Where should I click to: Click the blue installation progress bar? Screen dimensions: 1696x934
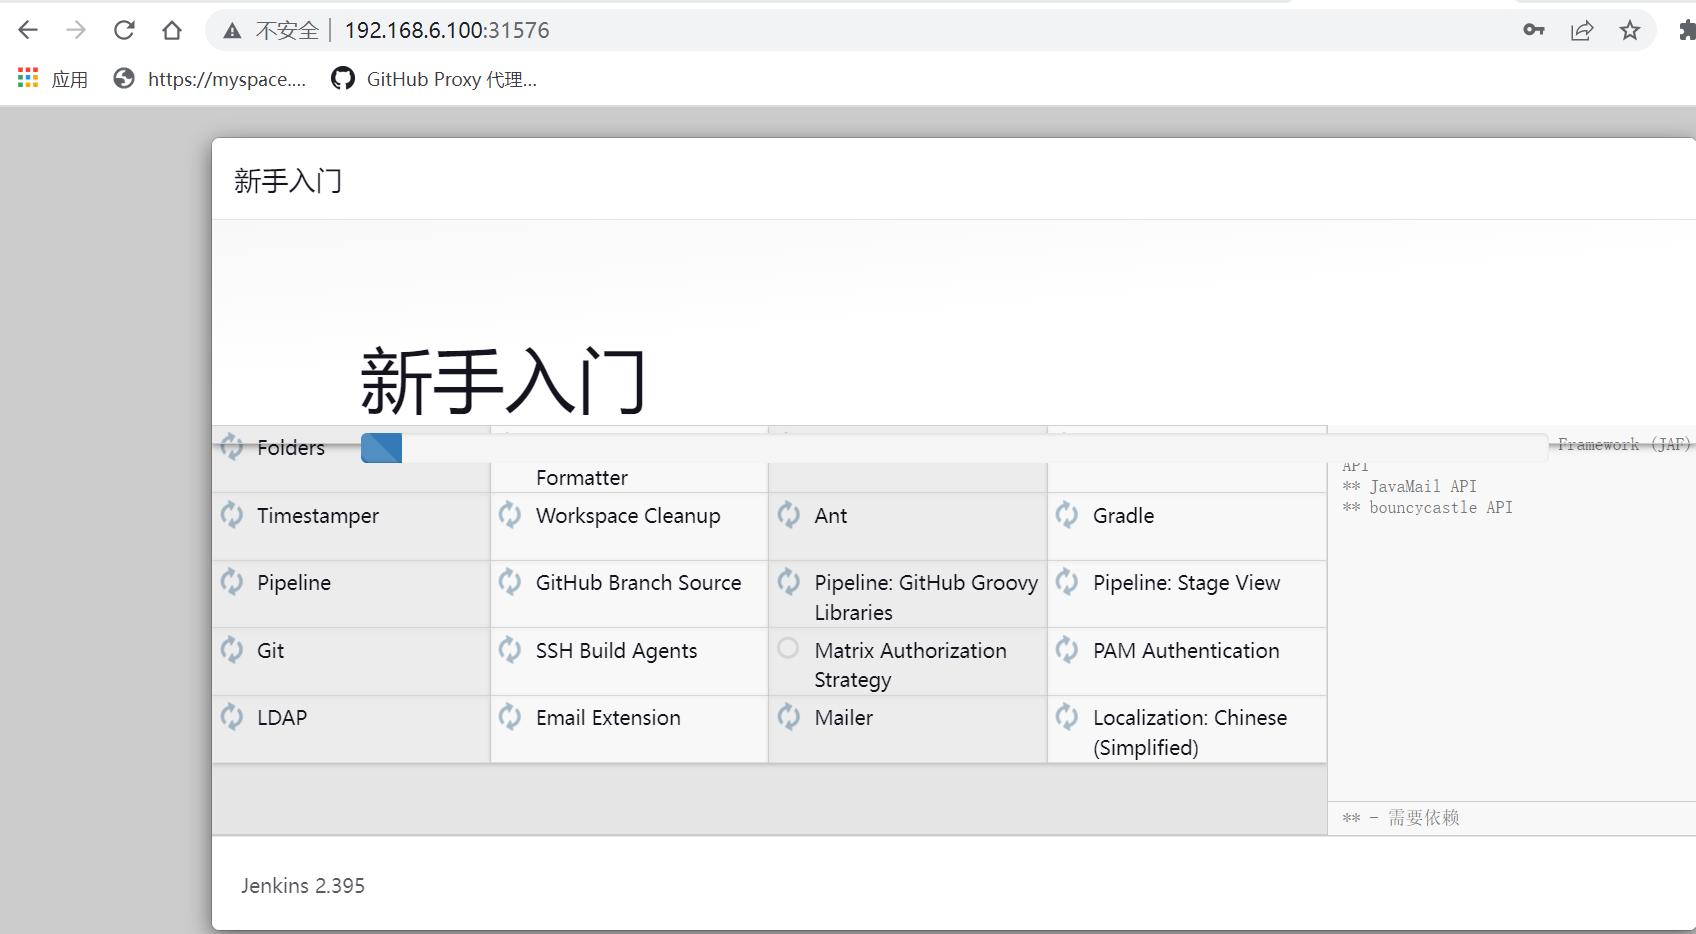coord(381,448)
